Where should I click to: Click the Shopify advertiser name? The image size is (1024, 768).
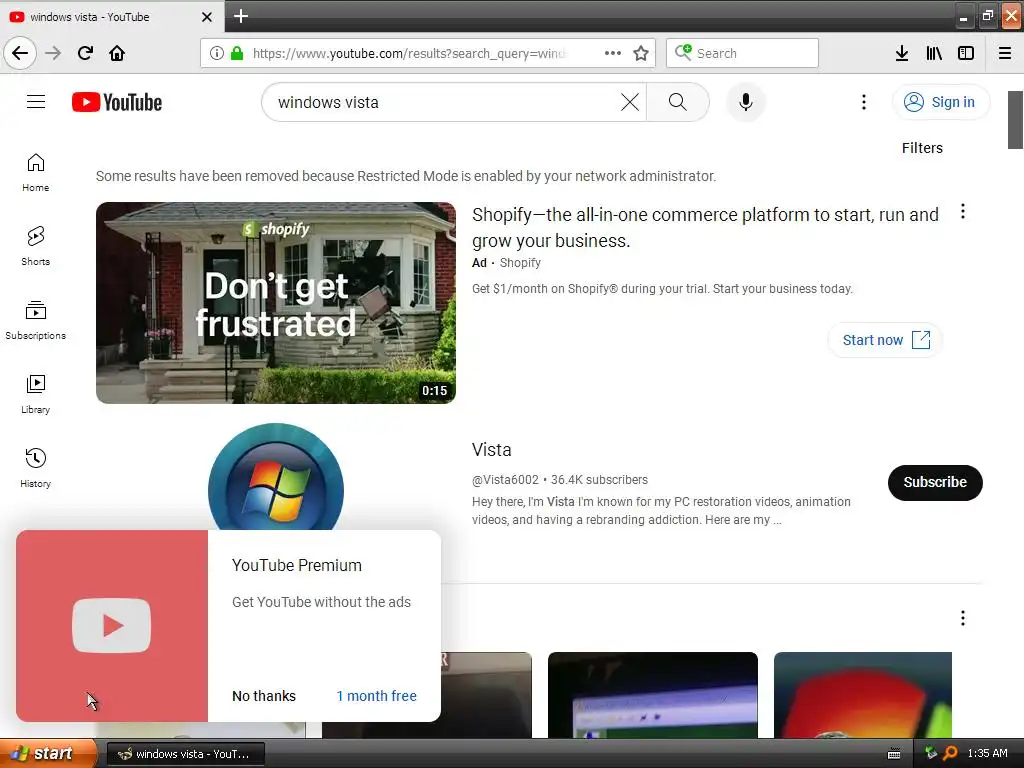pyautogui.click(x=520, y=263)
